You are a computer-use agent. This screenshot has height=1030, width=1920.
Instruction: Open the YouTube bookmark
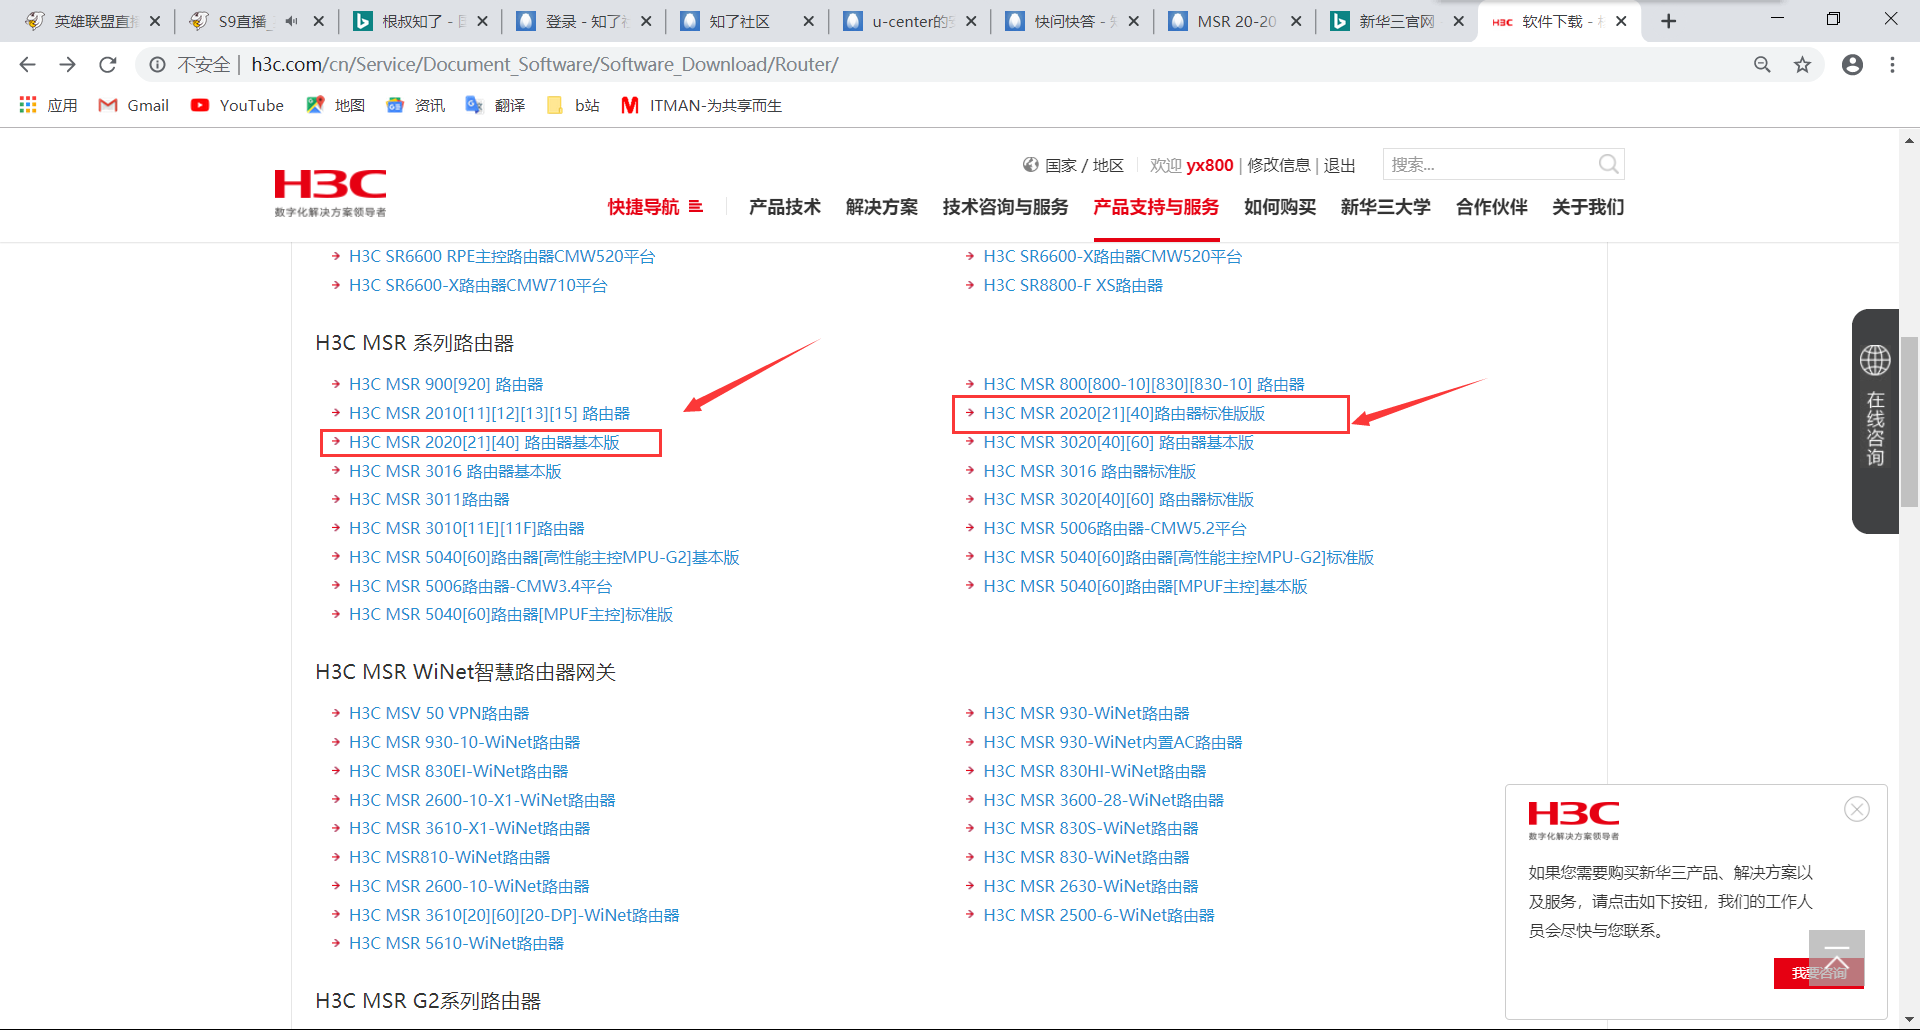[237, 105]
